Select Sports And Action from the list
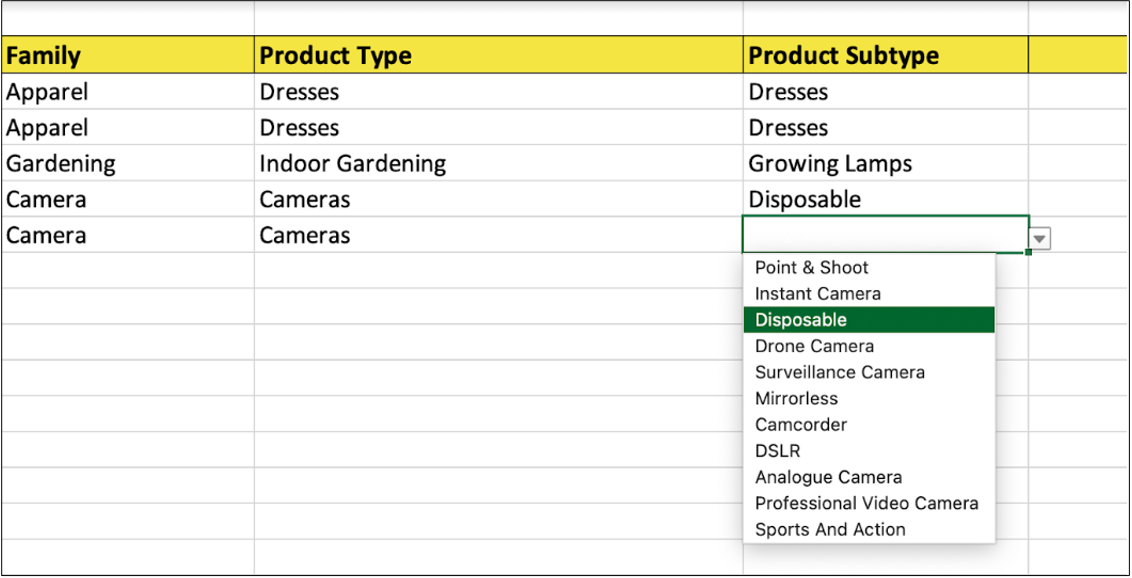This screenshot has height=578, width=1132. 830,529
